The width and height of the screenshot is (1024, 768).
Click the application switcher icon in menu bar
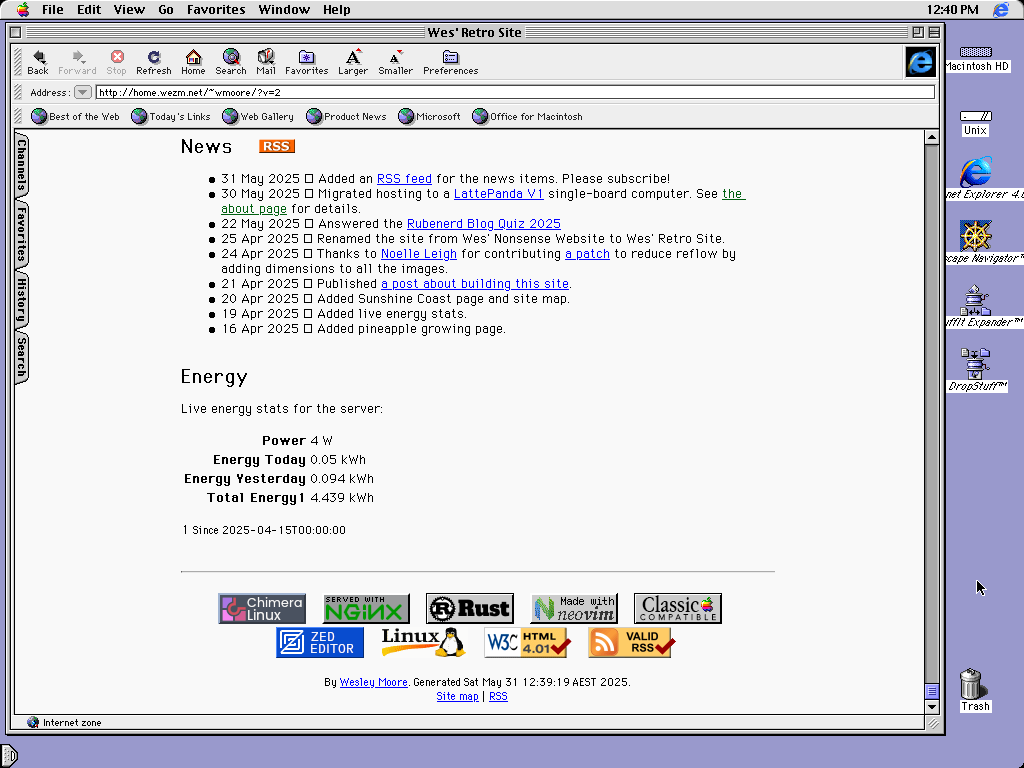[x=1000, y=9]
